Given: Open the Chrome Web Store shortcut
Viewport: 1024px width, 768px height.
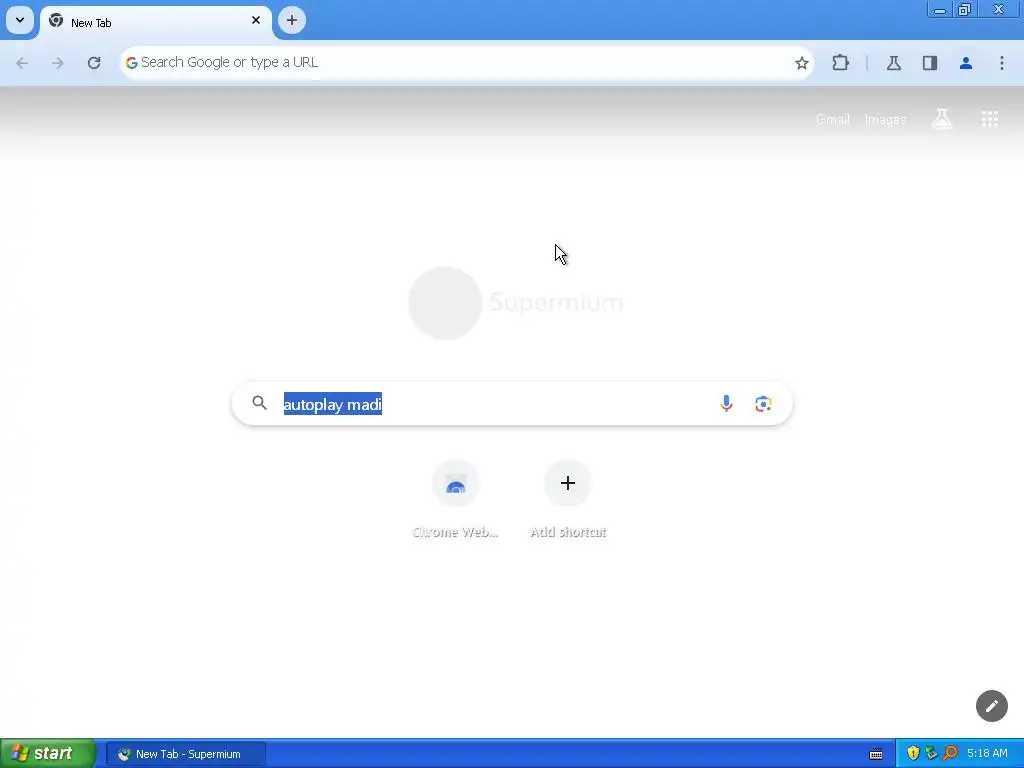Looking at the screenshot, I should pyautogui.click(x=455, y=500).
